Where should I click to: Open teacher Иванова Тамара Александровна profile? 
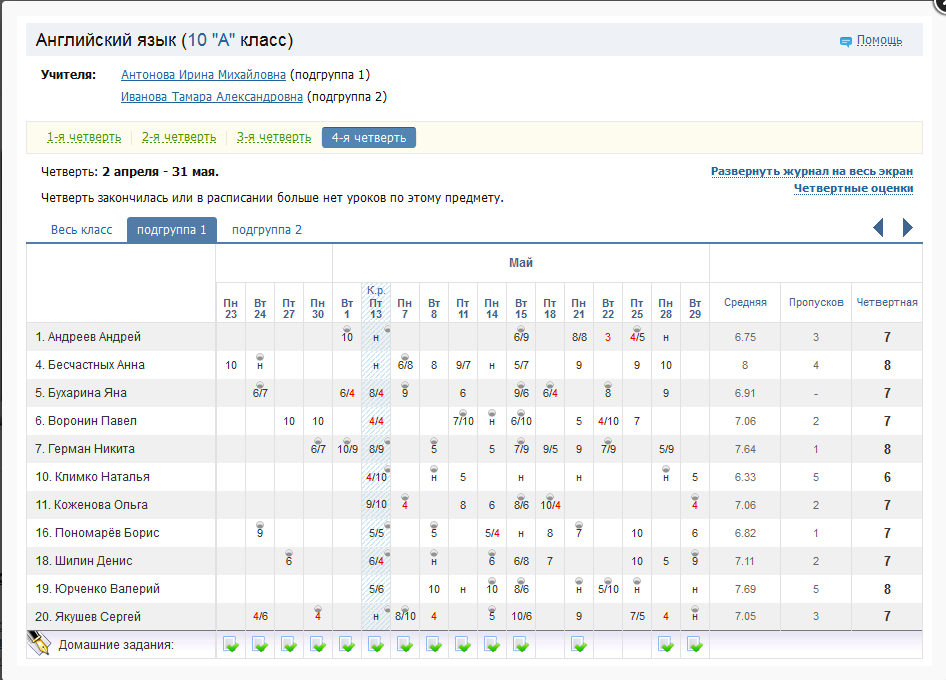tap(212, 97)
